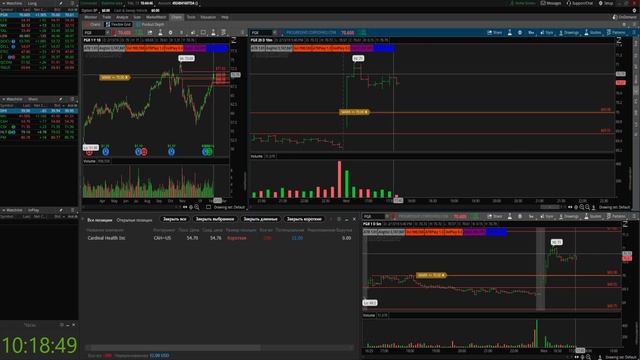Open chart settings gear, lower right chart
The height and width of the screenshot is (360, 640).
[520, 216]
